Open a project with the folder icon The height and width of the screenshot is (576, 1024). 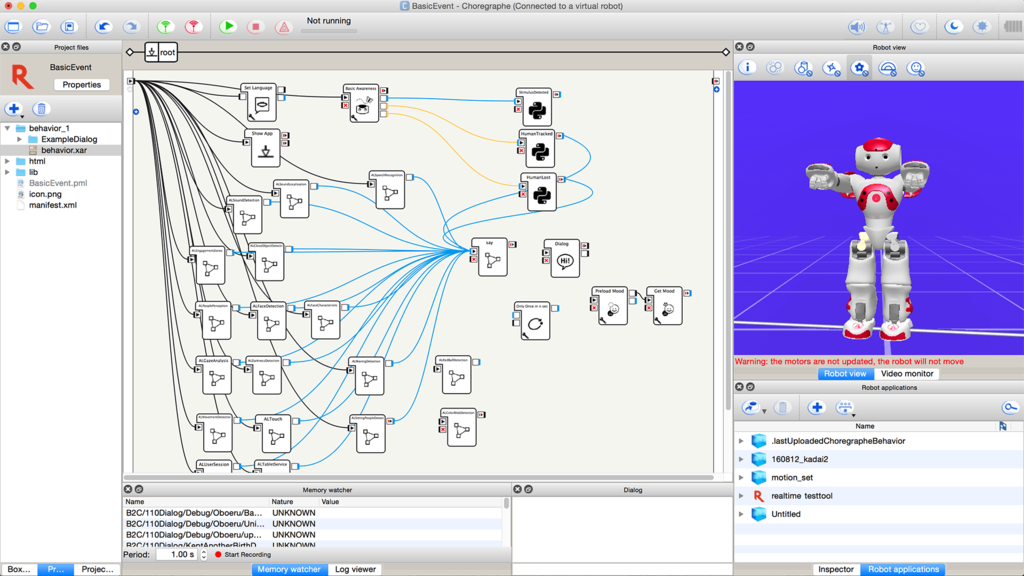[x=41, y=27]
